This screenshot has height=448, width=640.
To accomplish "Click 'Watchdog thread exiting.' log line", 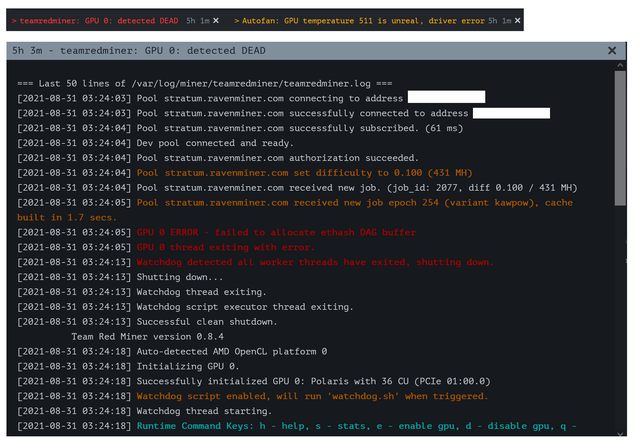I will pos(142,292).
